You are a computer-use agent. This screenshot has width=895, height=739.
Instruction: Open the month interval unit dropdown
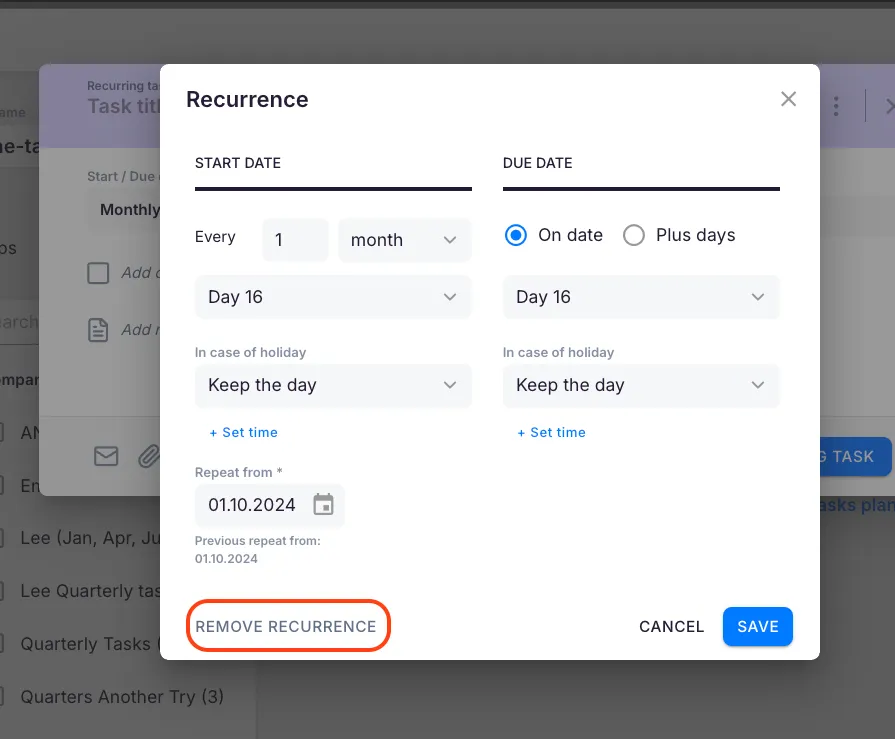pyautogui.click(x=404, y=240)
